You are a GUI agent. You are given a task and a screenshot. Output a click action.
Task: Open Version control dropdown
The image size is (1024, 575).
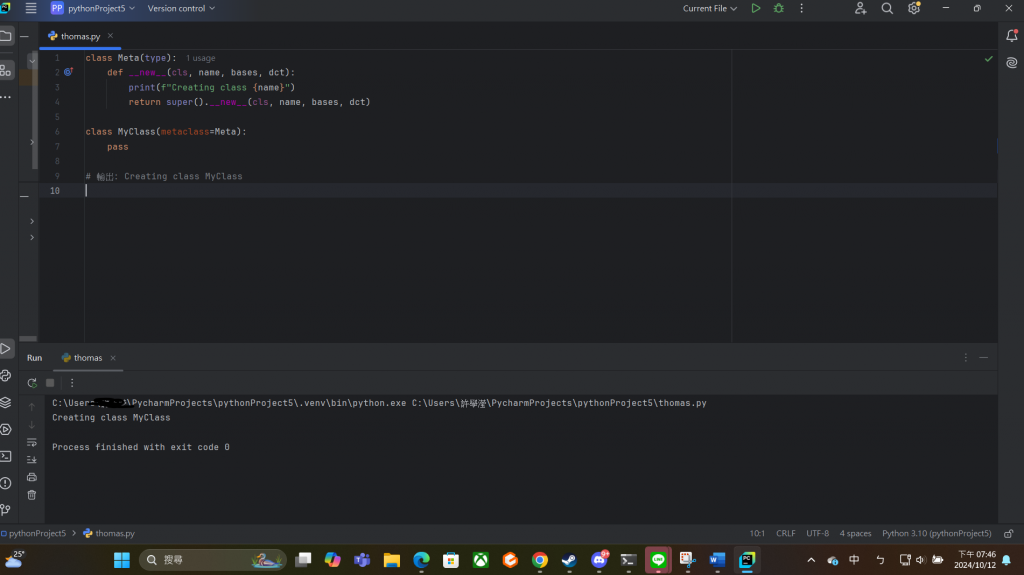tap(181, 8)
